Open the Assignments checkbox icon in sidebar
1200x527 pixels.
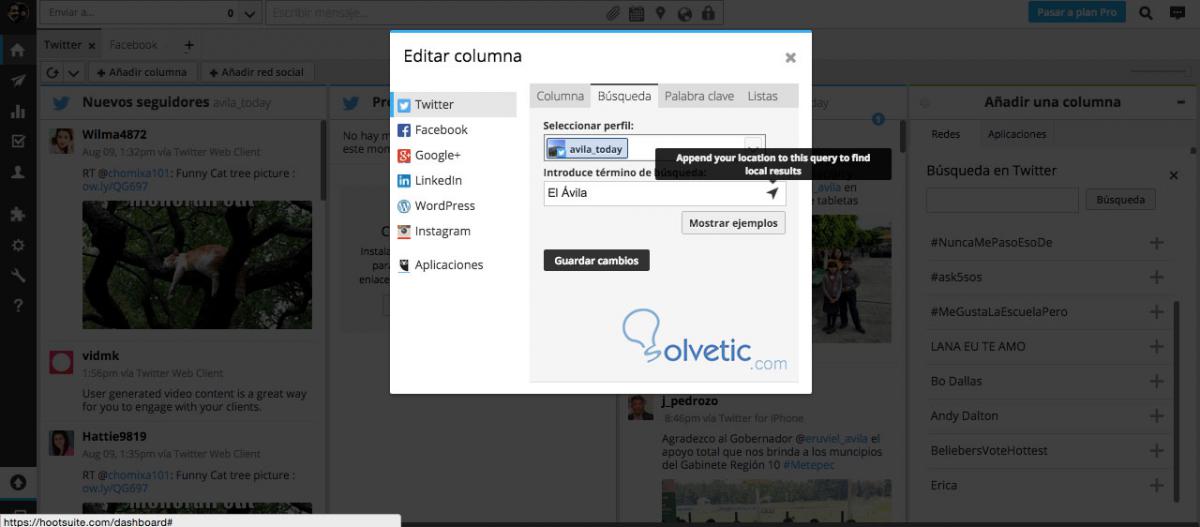(17, 141)
